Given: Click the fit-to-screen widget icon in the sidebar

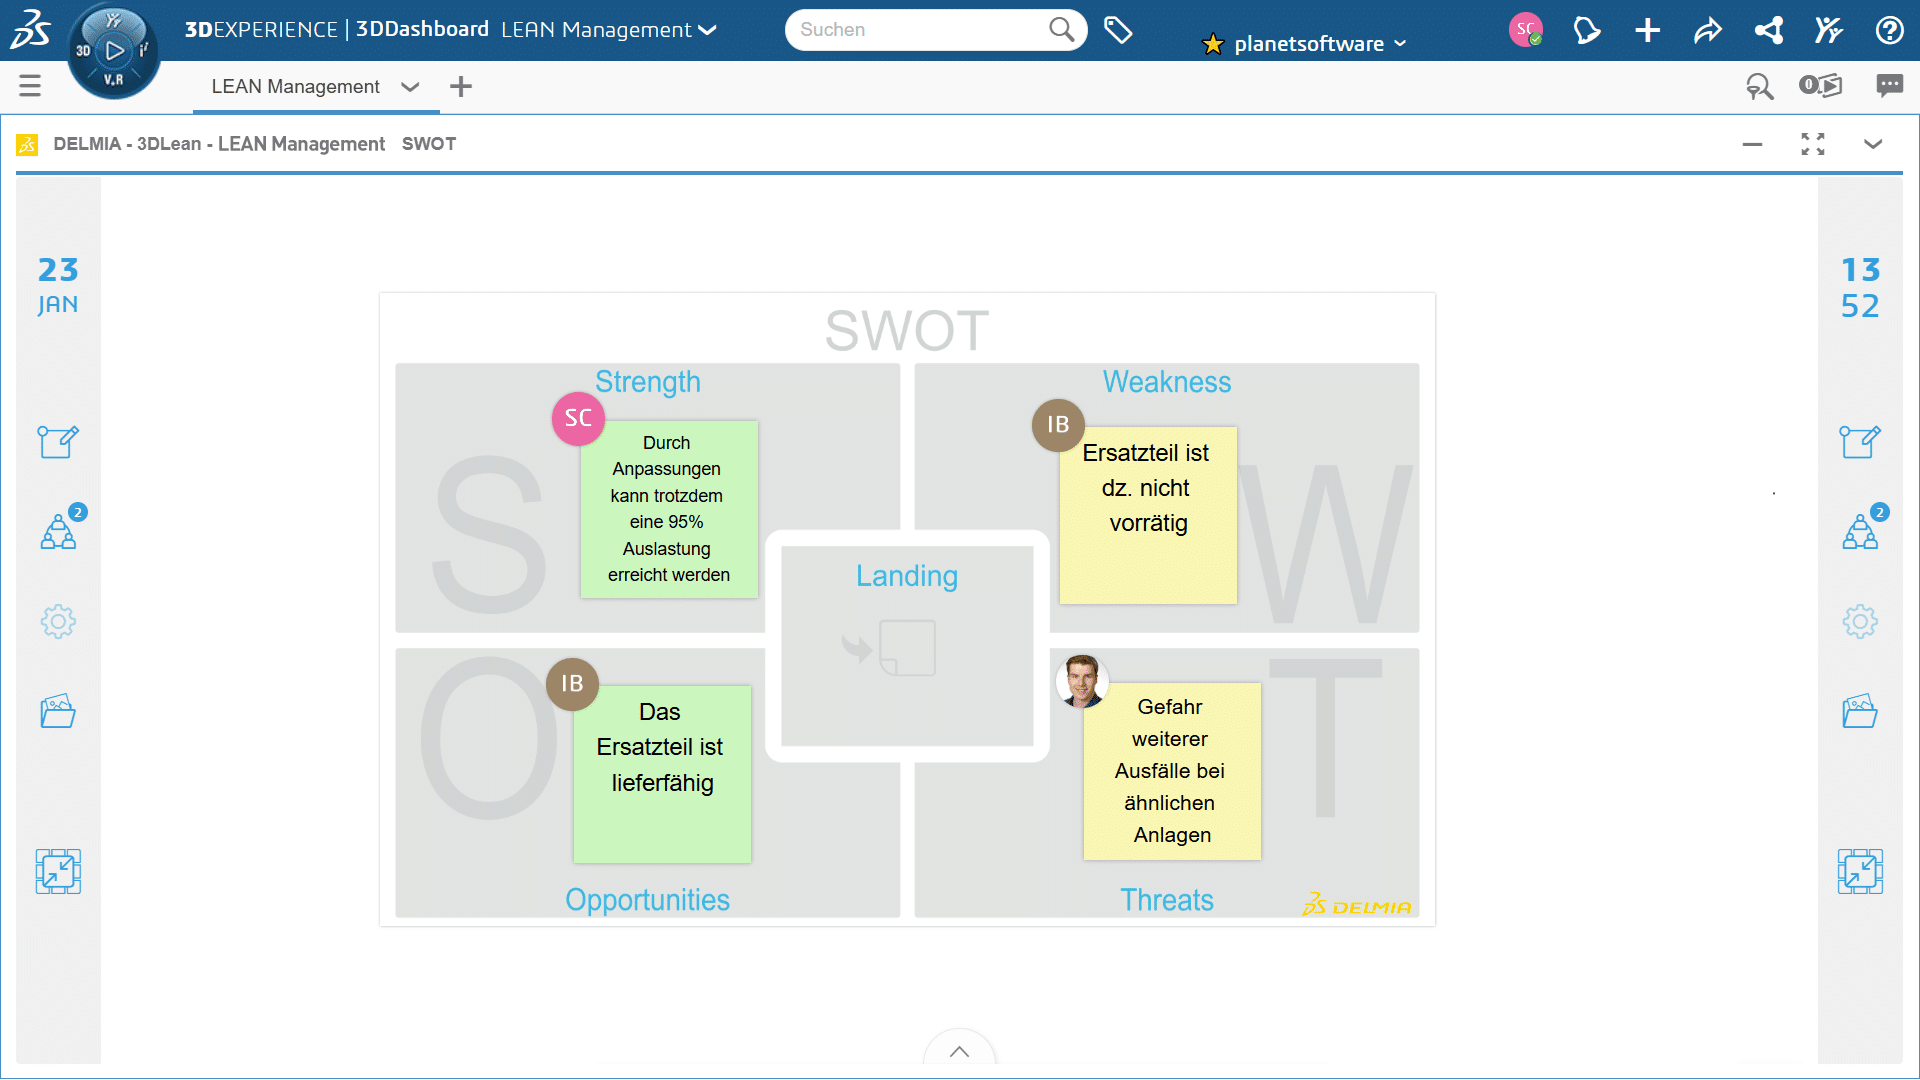Looking at the screenshot, I should click(58, 871).
